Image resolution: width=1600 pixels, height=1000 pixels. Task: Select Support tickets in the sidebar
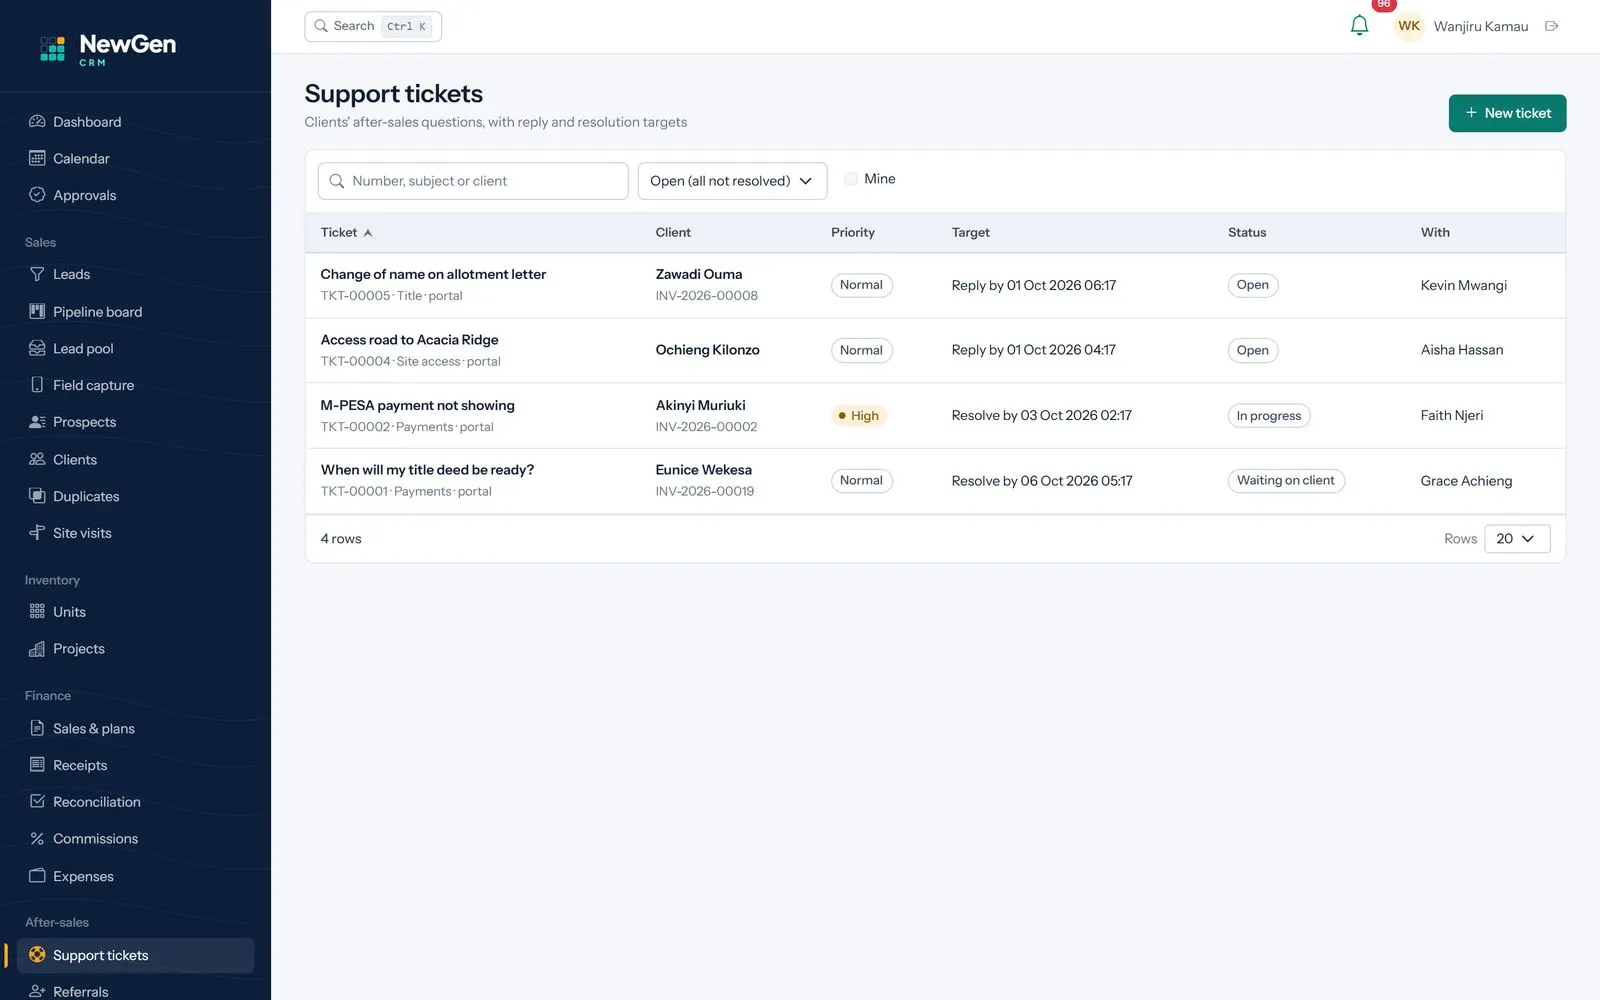[135, 955]
